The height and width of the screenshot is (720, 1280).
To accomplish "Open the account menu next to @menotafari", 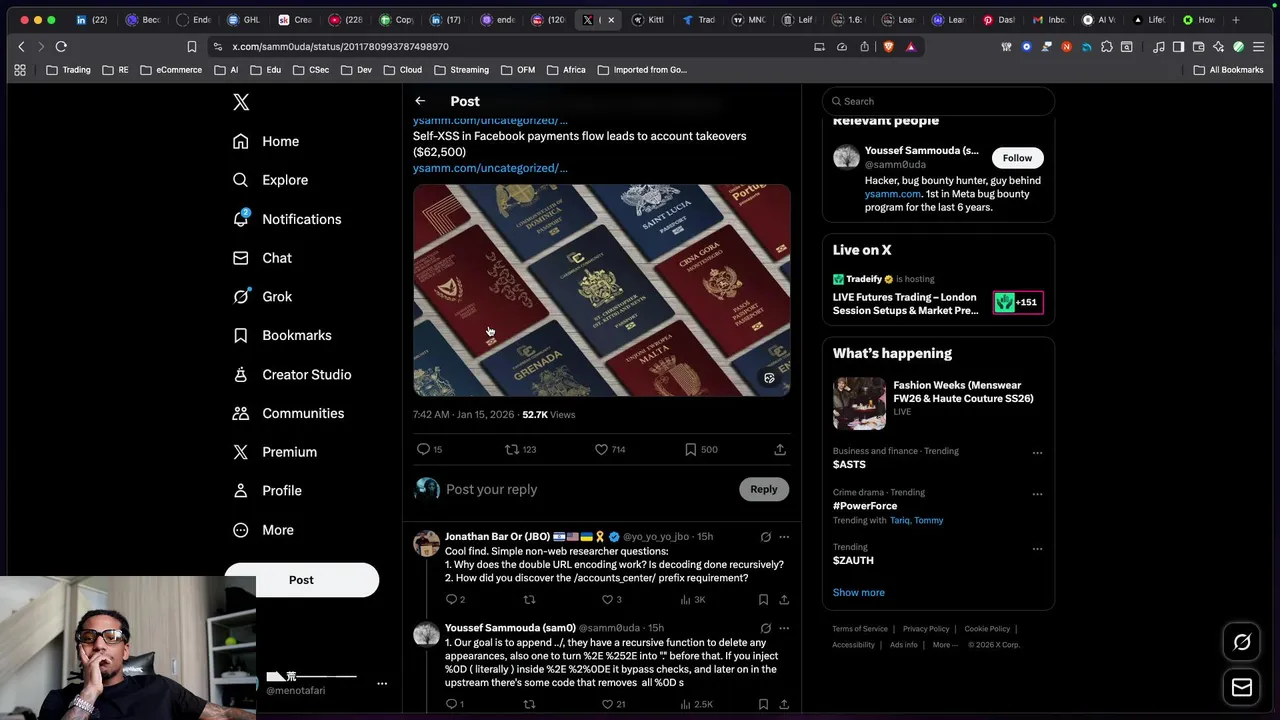I will pyautogui.click(x=382, y=683).
